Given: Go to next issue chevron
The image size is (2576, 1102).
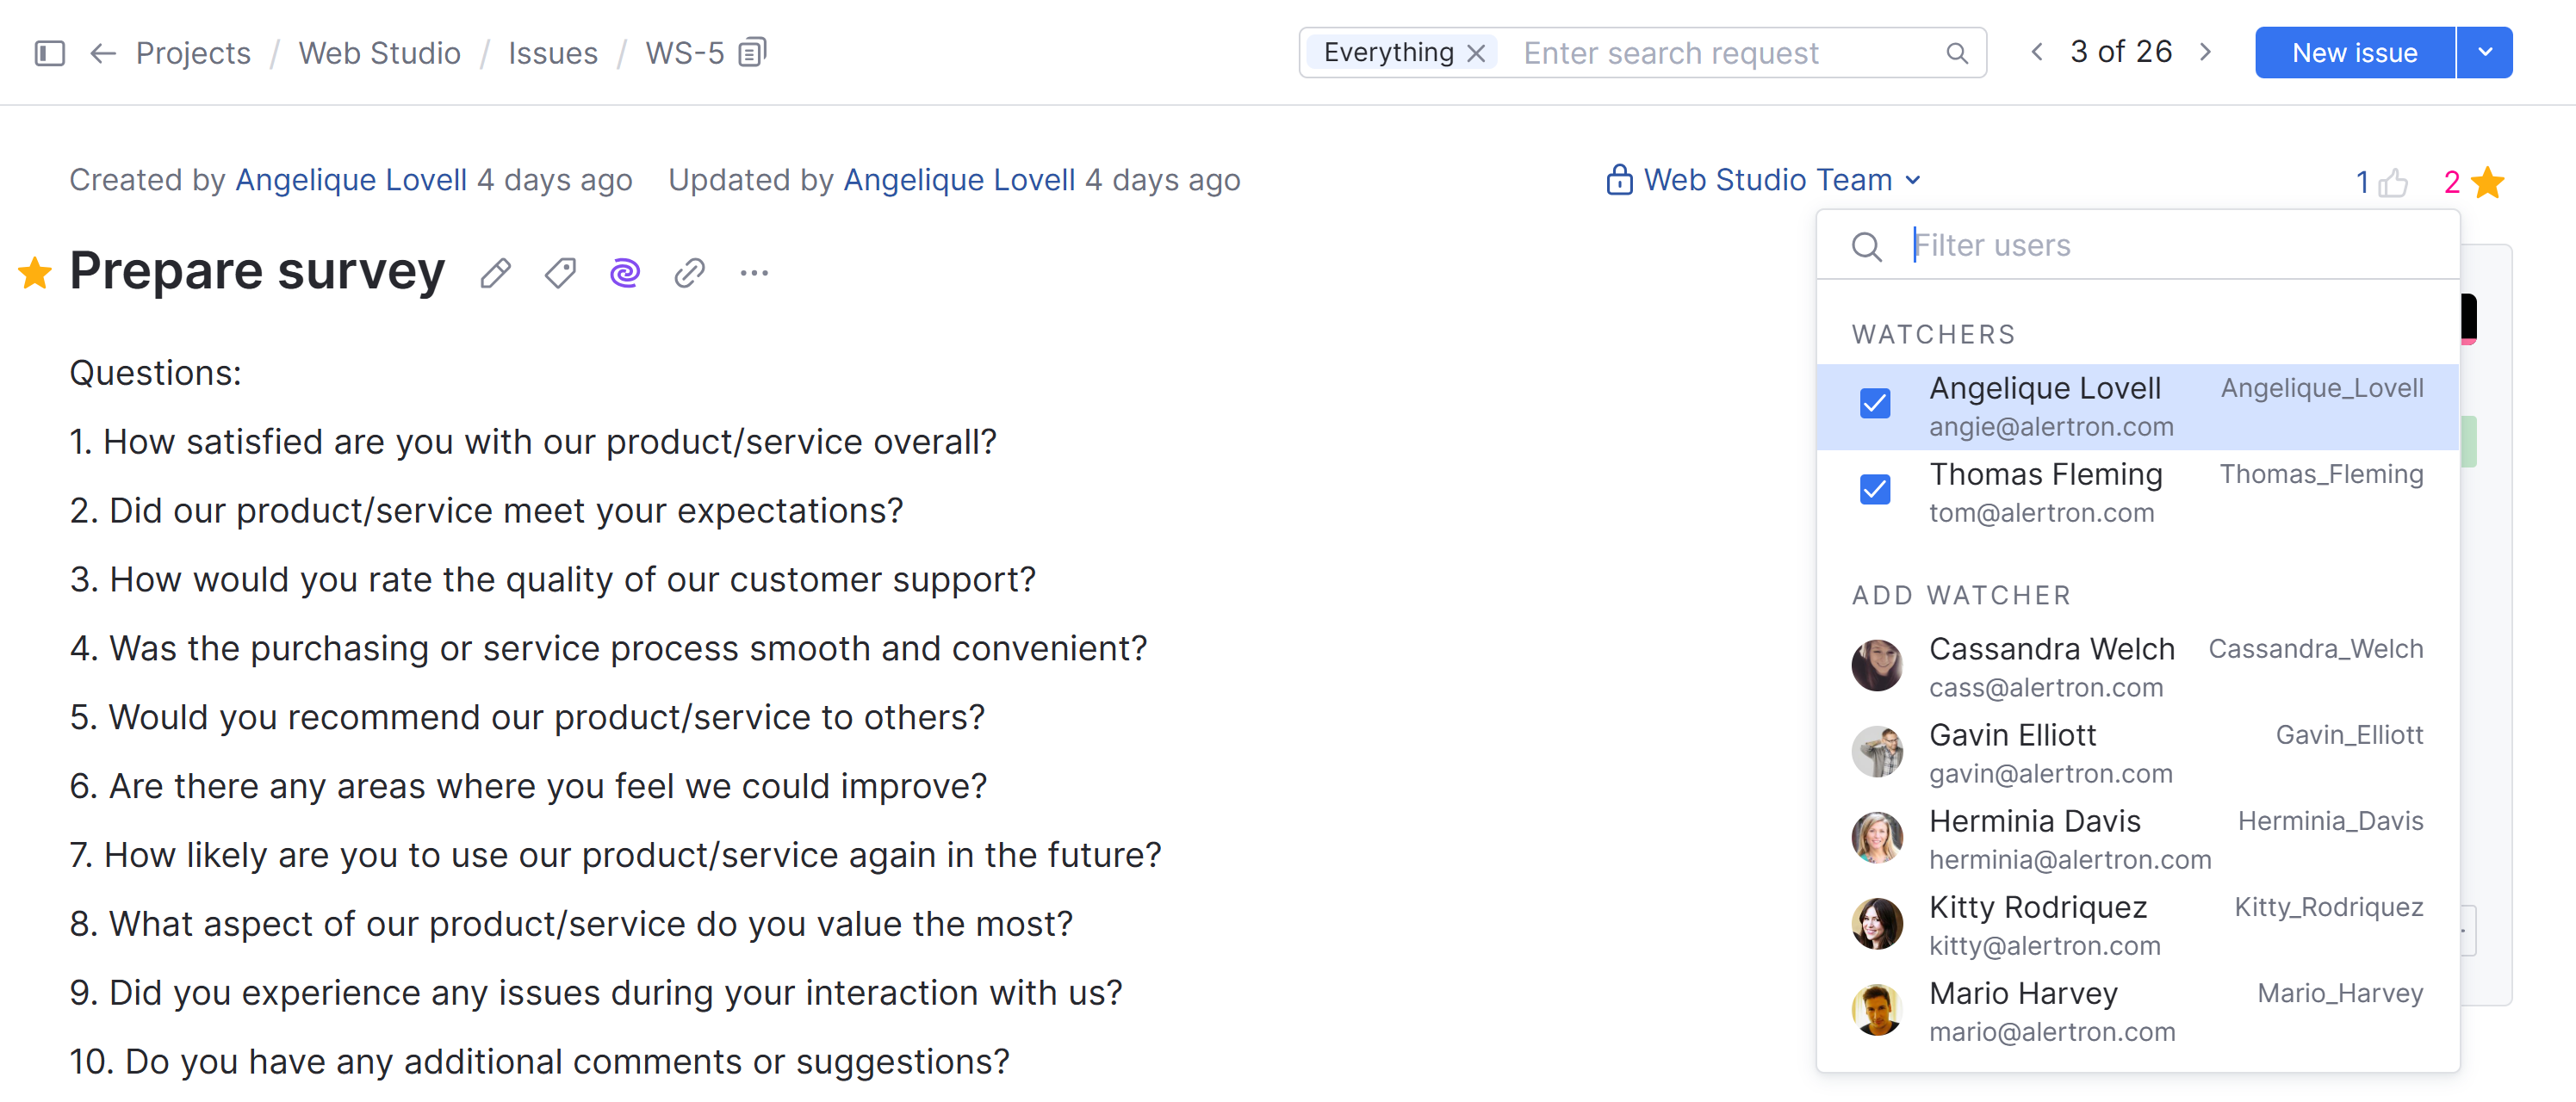Looking at the screenshot, I should (x=2206, y=53).
